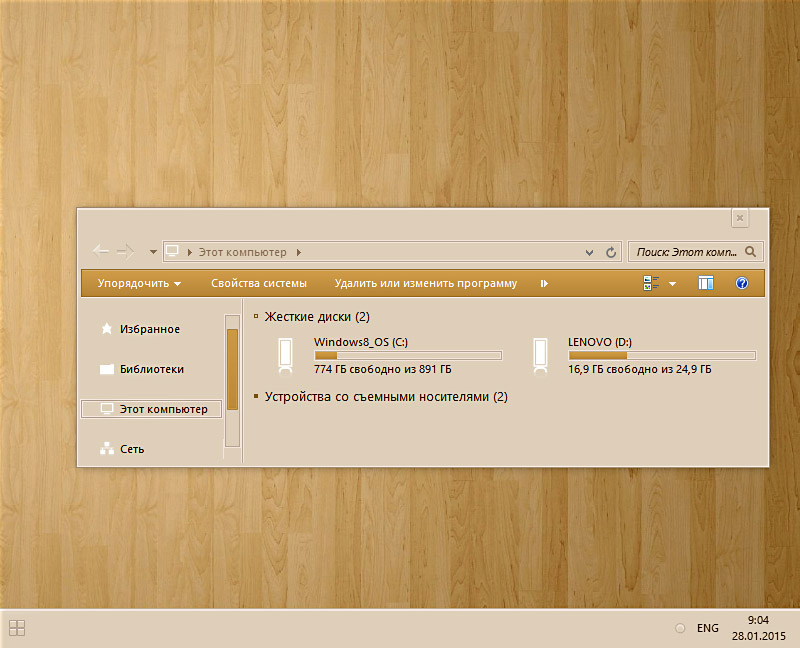
Task: Click the C: drive space usage bar
Action: click(x=408, y=355)
